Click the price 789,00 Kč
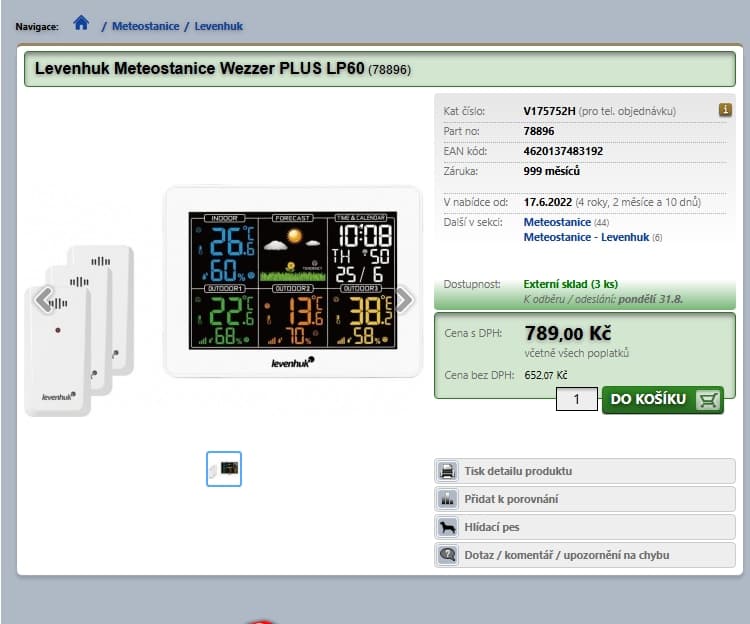 568,333
